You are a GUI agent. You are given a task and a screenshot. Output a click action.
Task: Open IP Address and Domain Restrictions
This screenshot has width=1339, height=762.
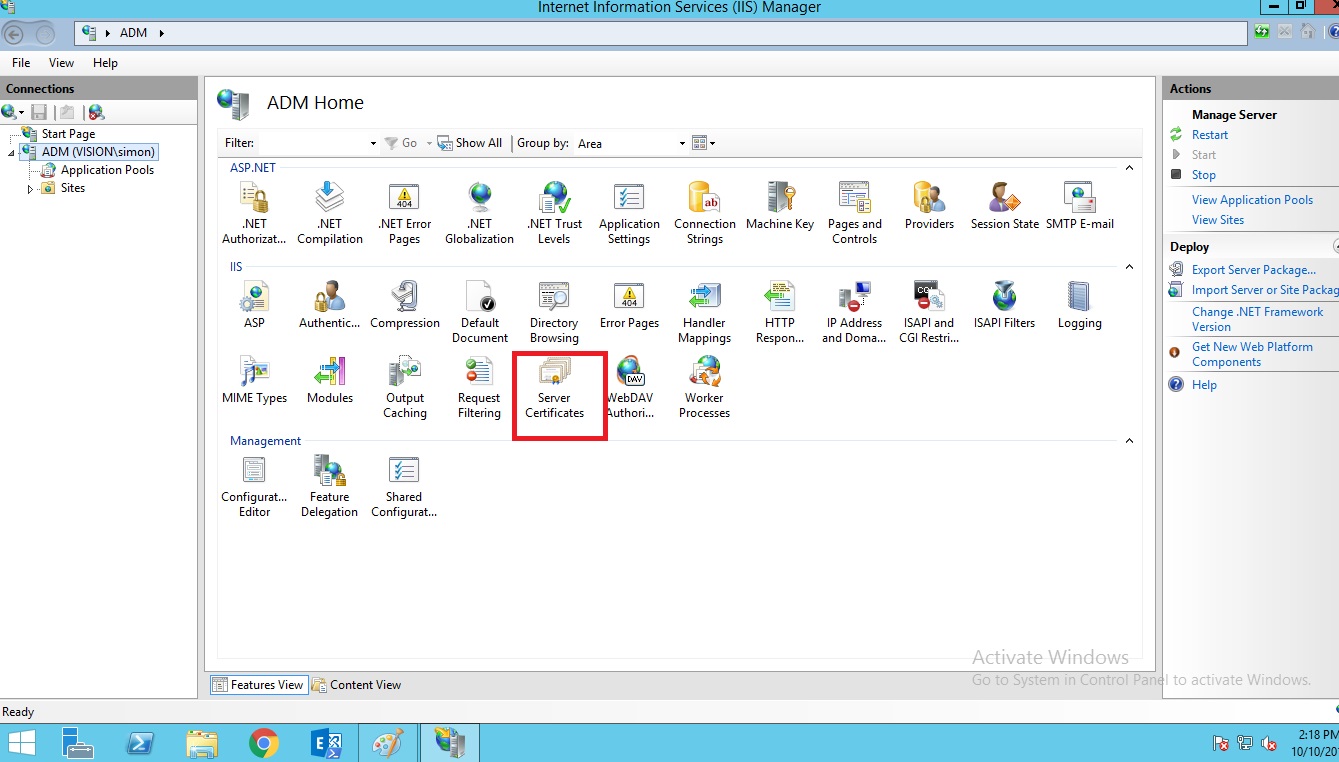[855, 312]
